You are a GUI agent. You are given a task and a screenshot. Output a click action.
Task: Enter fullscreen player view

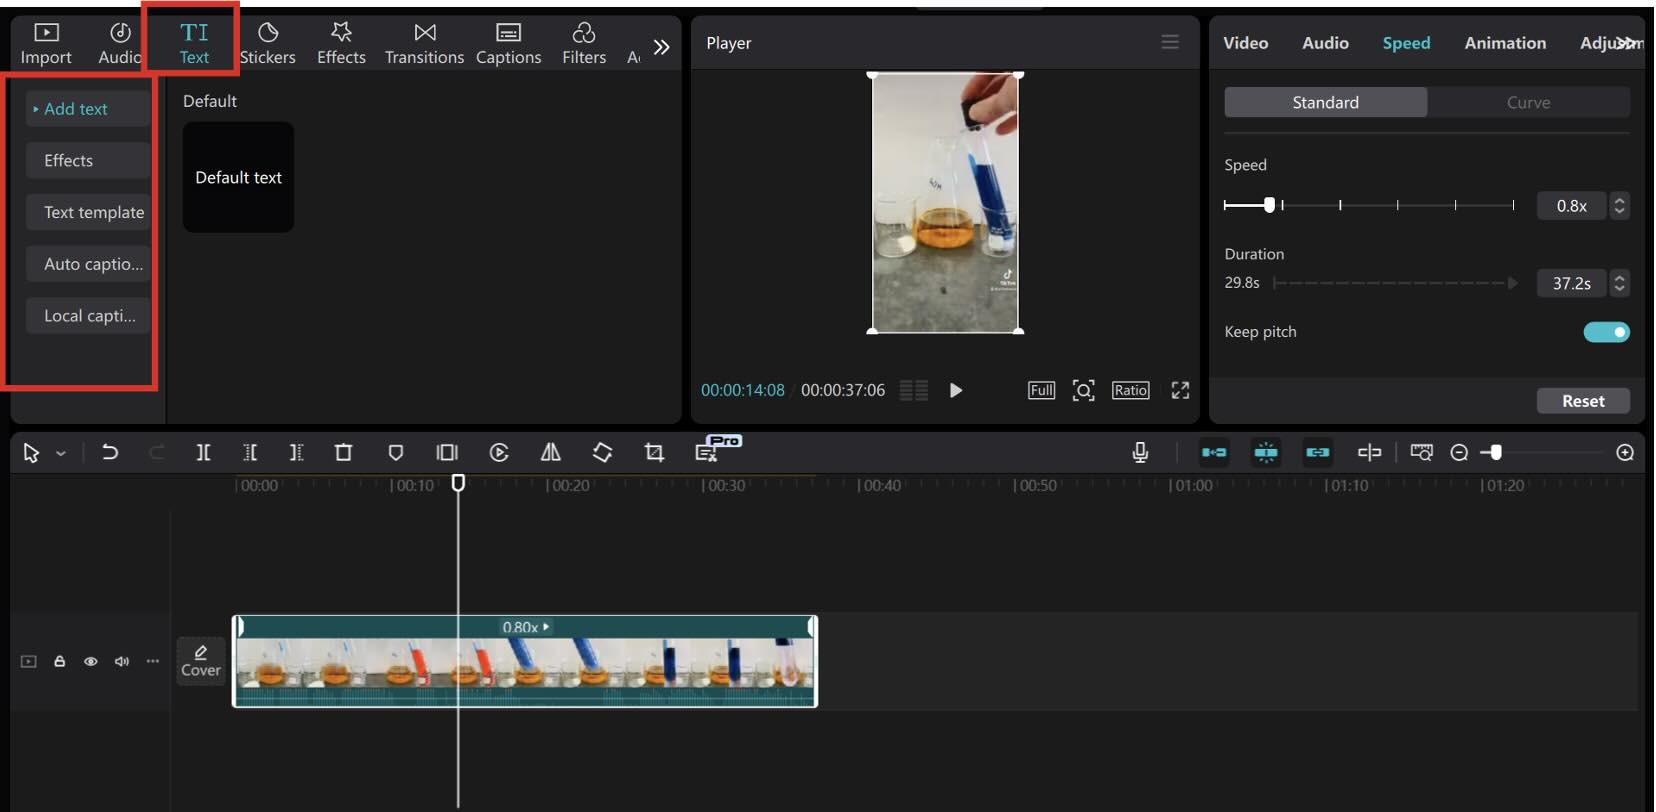pyautogui.click(x=1180, y=390)
